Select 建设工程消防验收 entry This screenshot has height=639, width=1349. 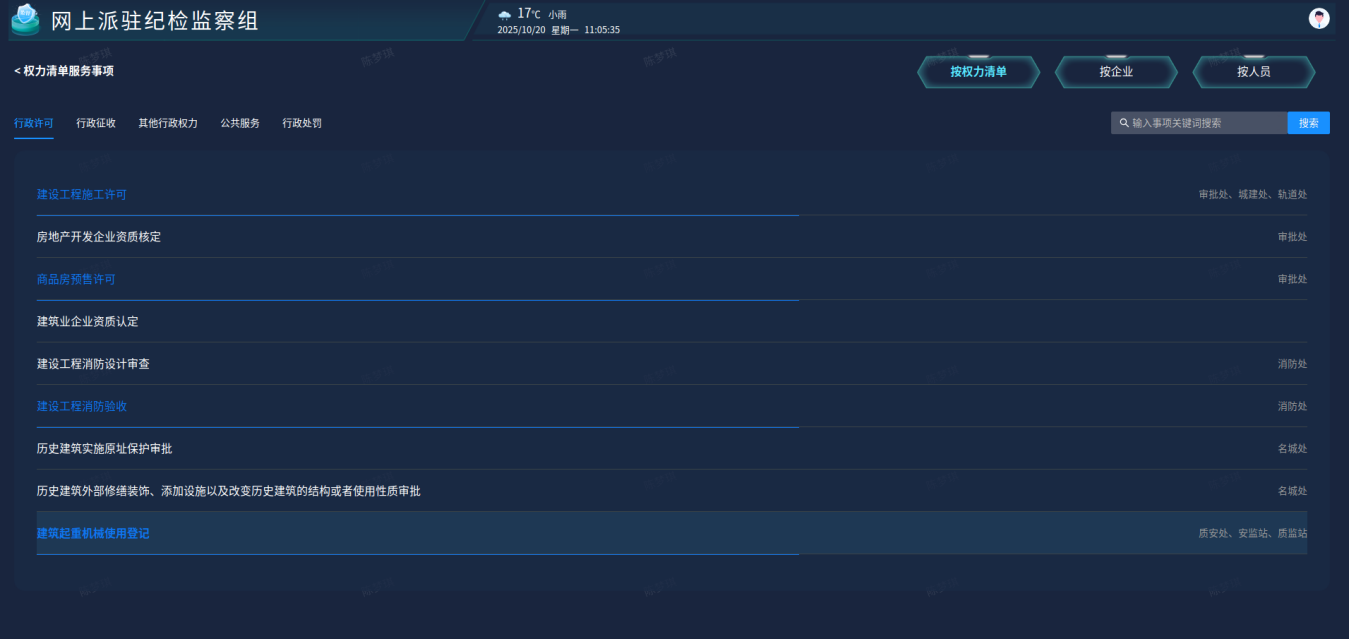click(x=82, y=407)
